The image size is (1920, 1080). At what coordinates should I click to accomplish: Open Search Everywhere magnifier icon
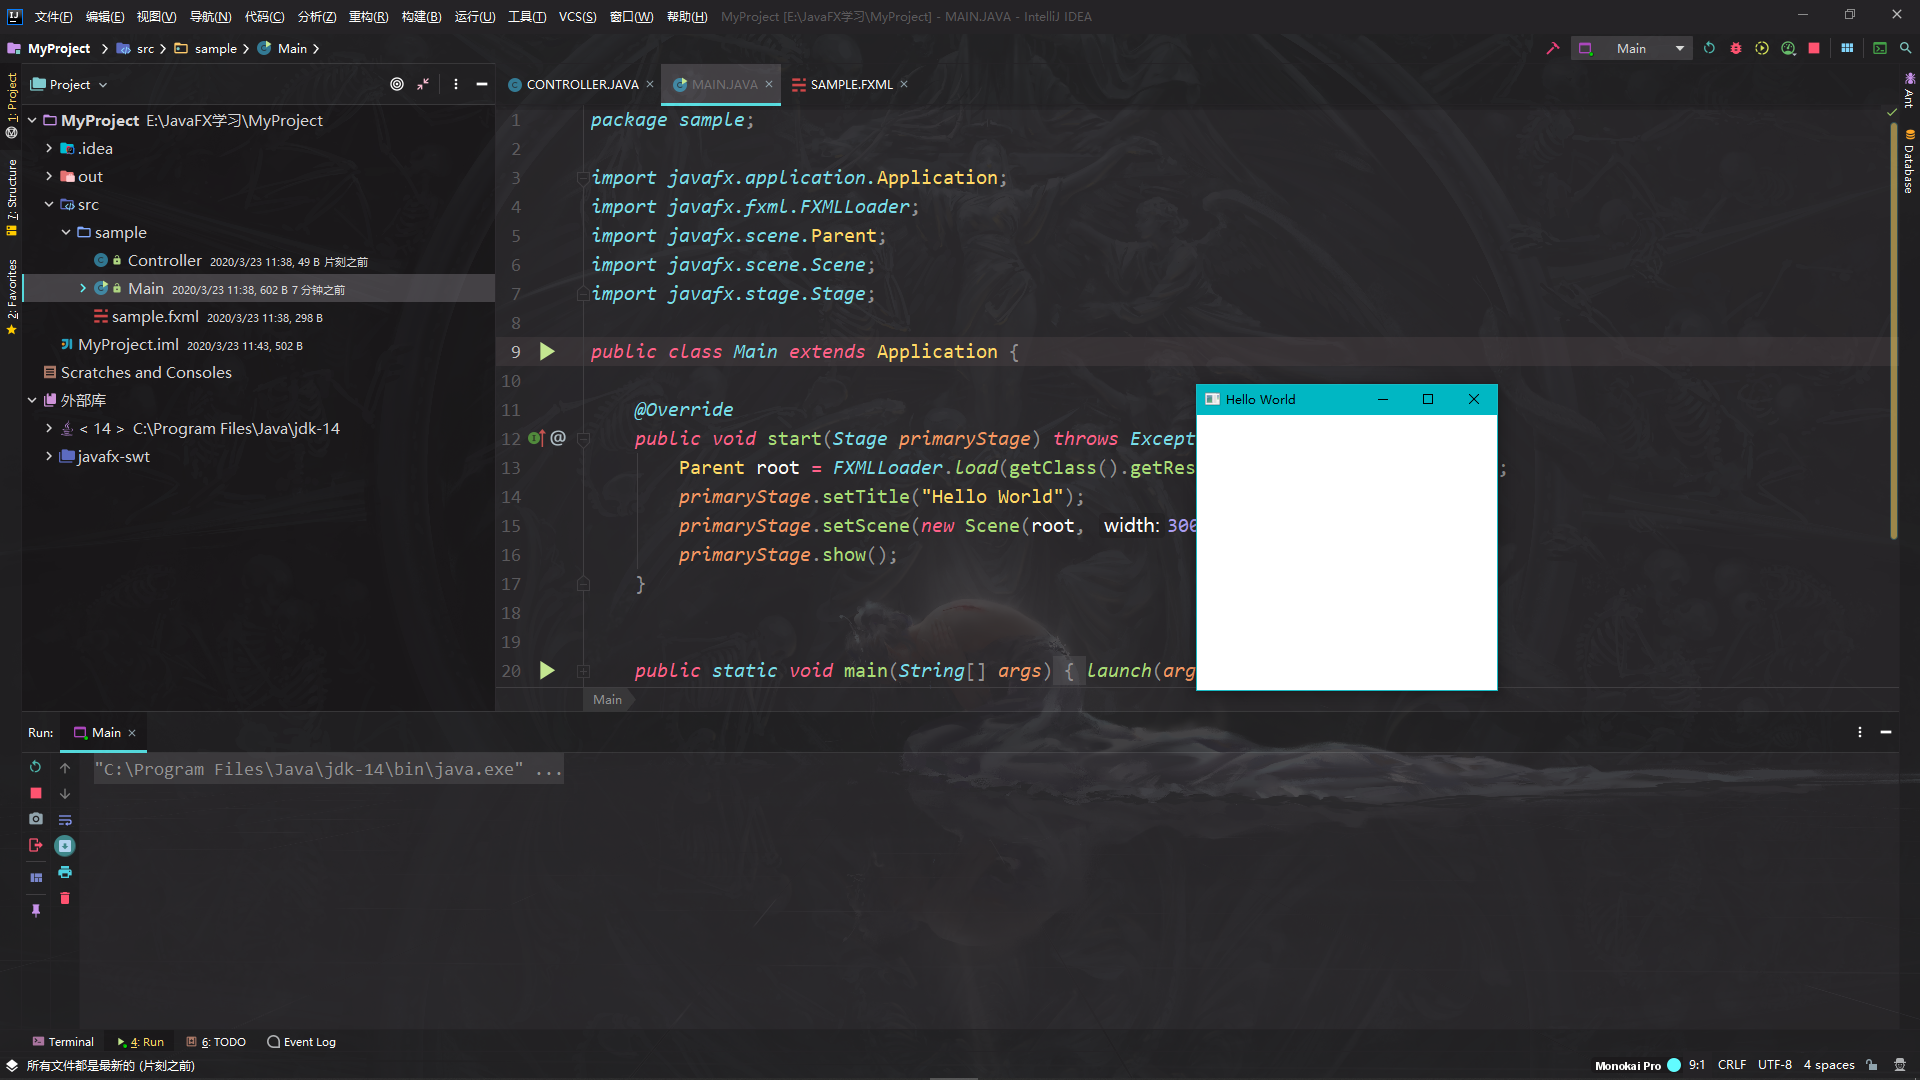coord(1906,48)
